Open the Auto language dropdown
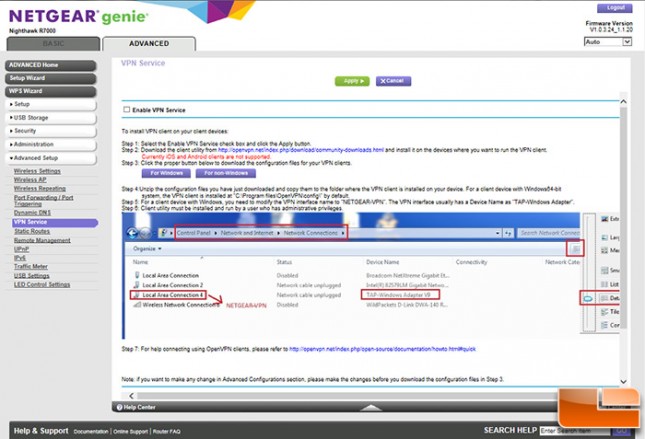 606,42
